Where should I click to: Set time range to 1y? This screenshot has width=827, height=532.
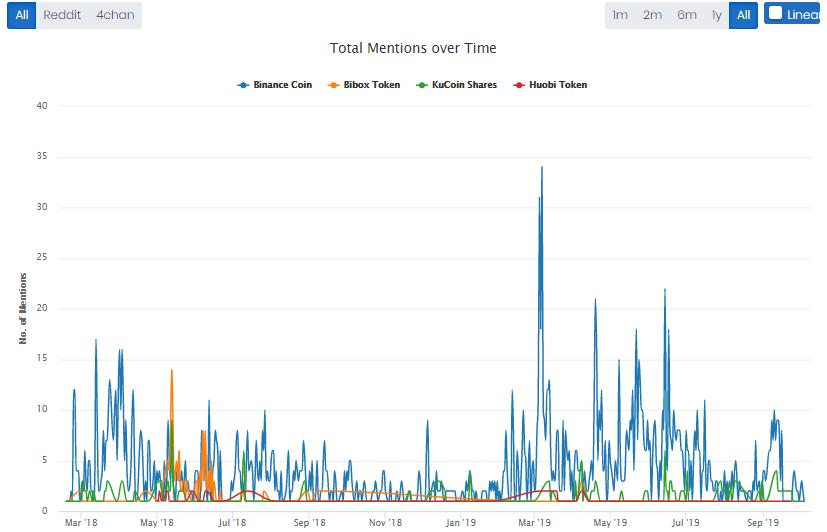click(x=716, y=15)
